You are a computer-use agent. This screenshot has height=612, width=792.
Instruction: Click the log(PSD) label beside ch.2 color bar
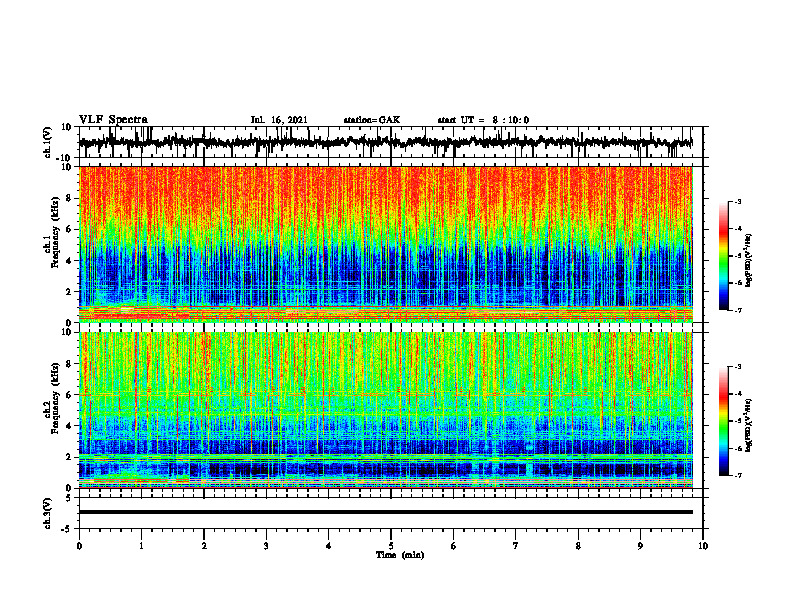[749, 425]
